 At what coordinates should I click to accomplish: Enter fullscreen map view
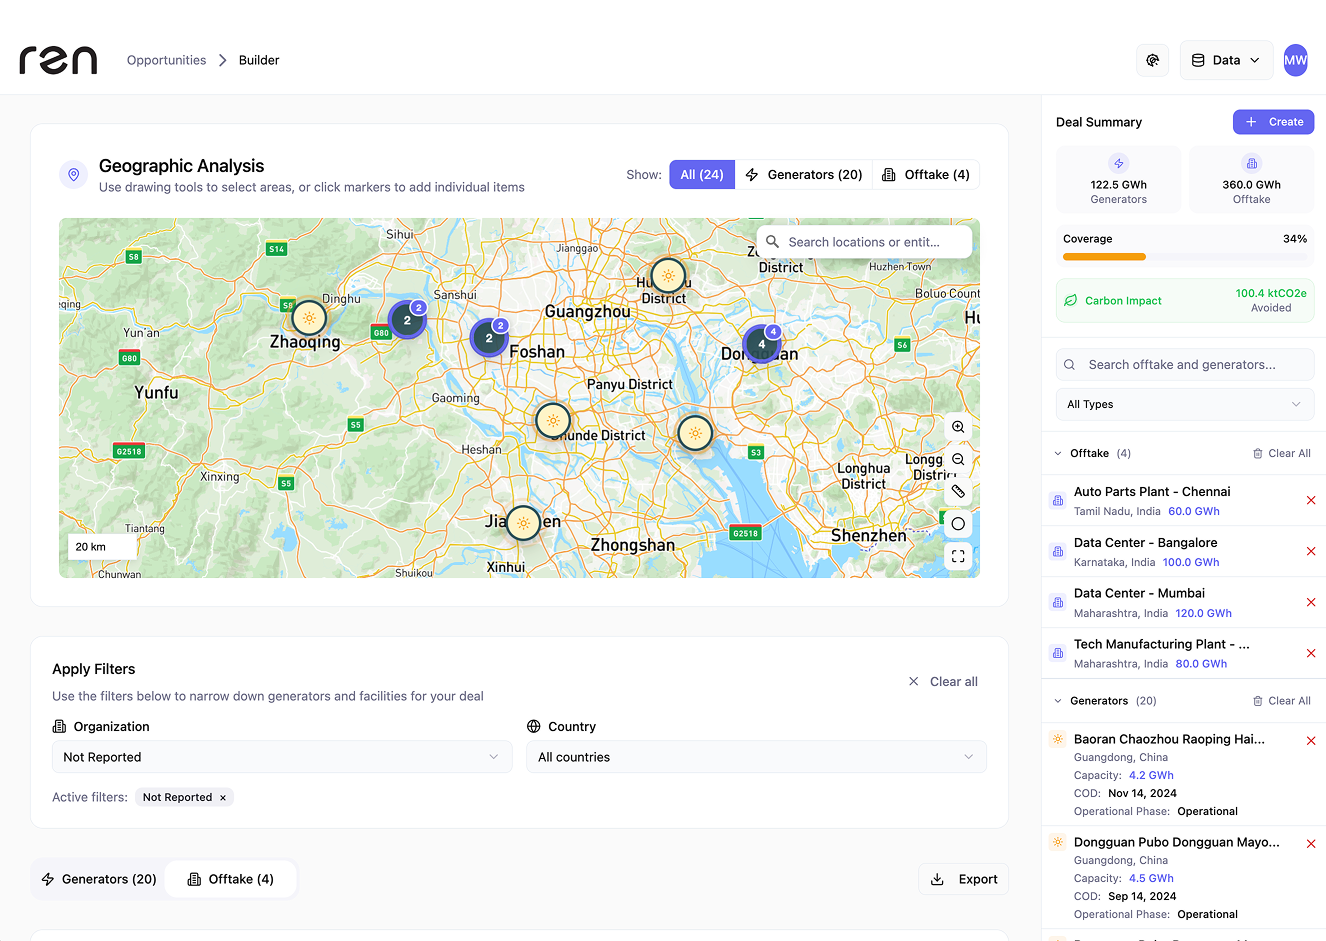point(958,556)
